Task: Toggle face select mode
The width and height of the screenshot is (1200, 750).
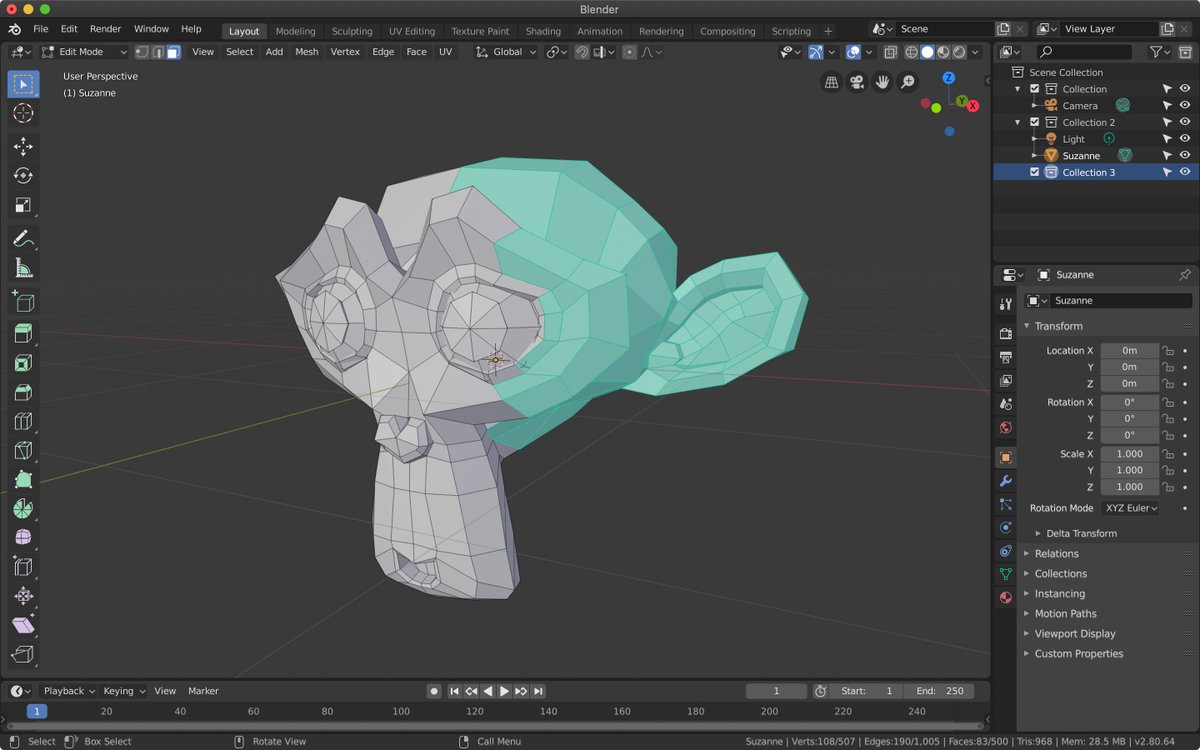Action: [x=173, y=52]
